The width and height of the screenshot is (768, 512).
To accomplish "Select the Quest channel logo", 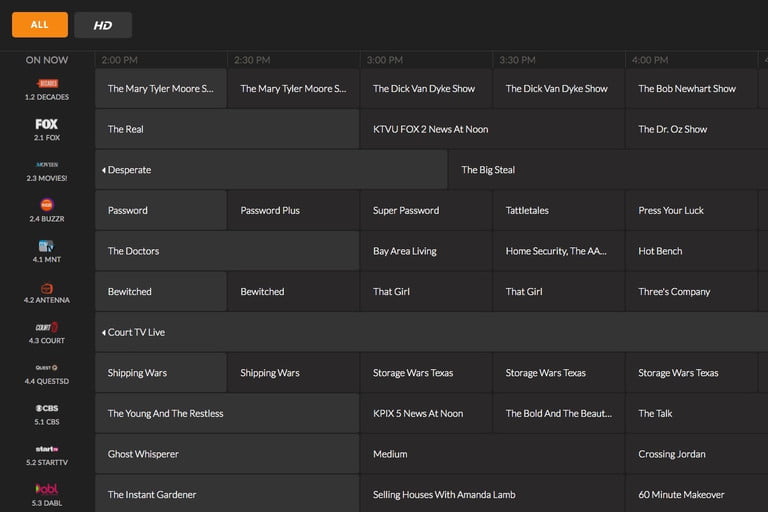I will (47, 368).
